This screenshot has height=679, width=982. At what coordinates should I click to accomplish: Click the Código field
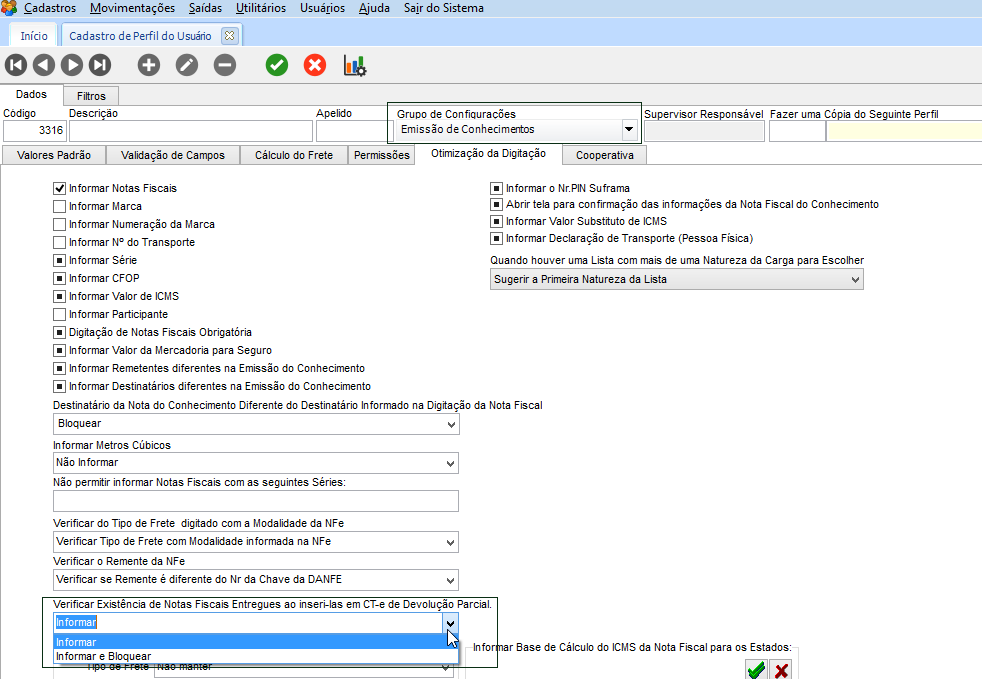pos(34,130)
